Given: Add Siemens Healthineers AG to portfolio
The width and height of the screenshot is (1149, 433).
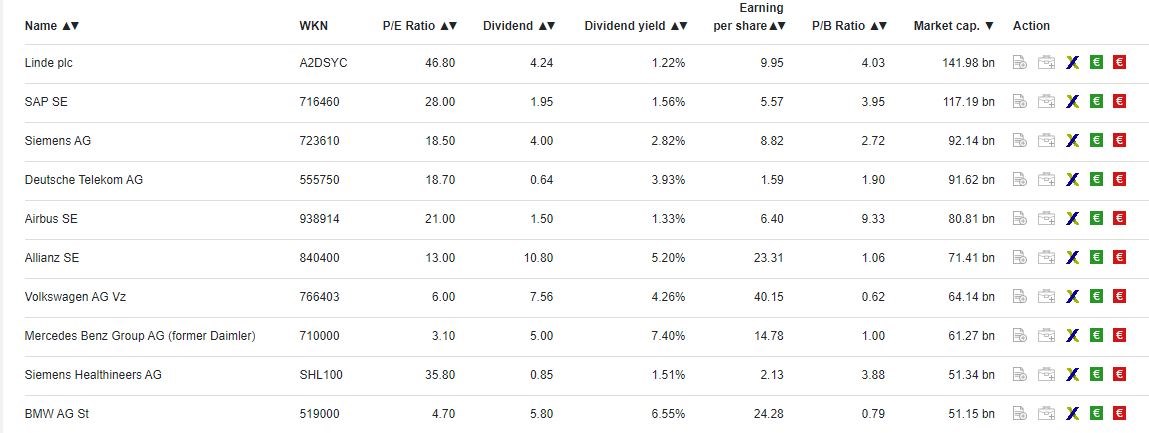Looking at the screenshot, I should 1046,375.
